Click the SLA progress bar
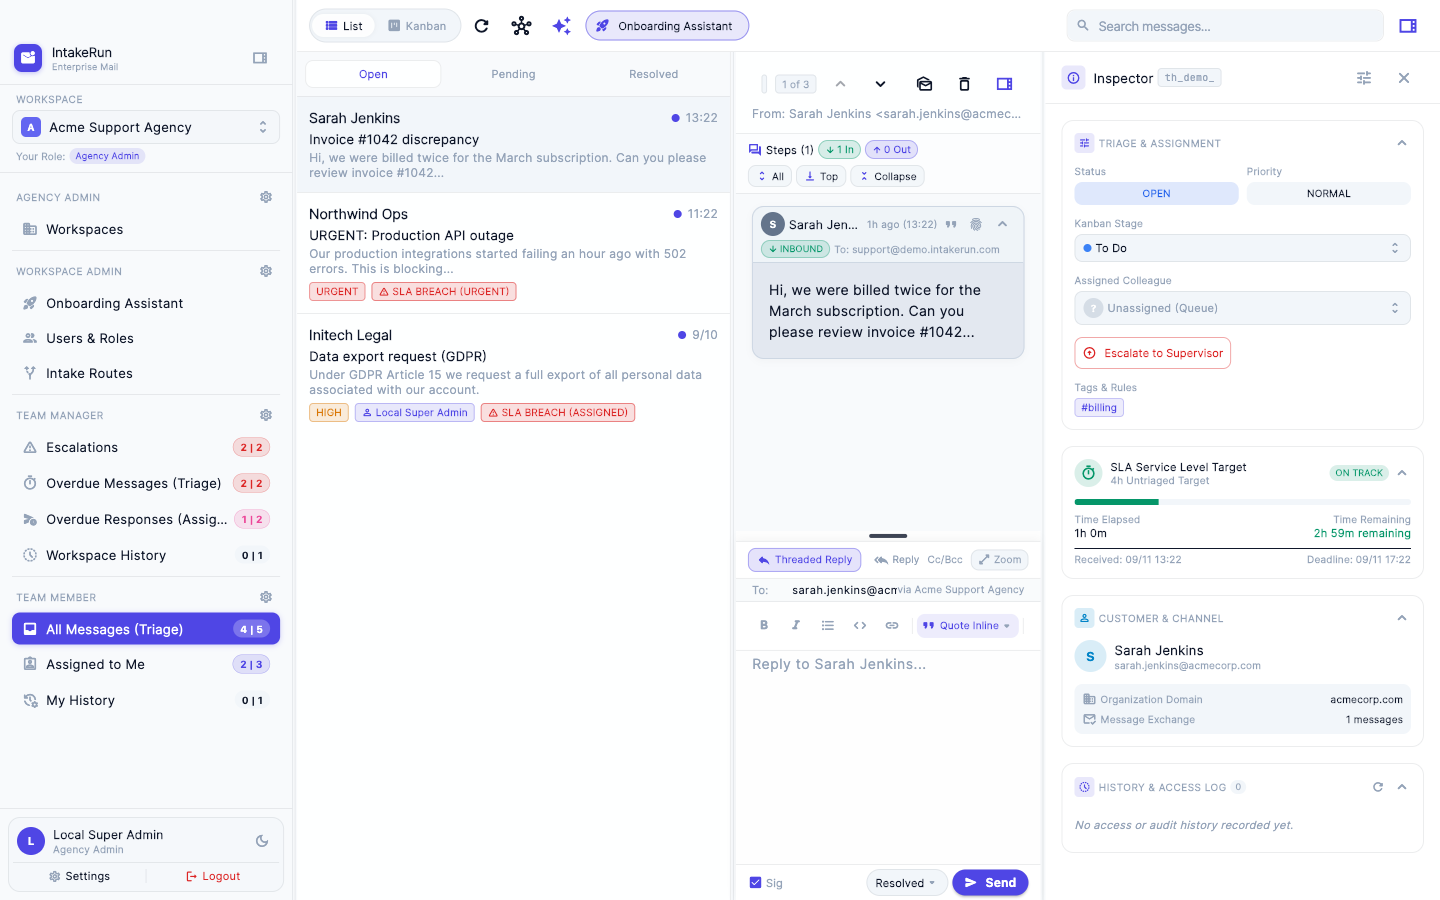The width and height of the screenshot is (1440, 900). pos(1242,502)
